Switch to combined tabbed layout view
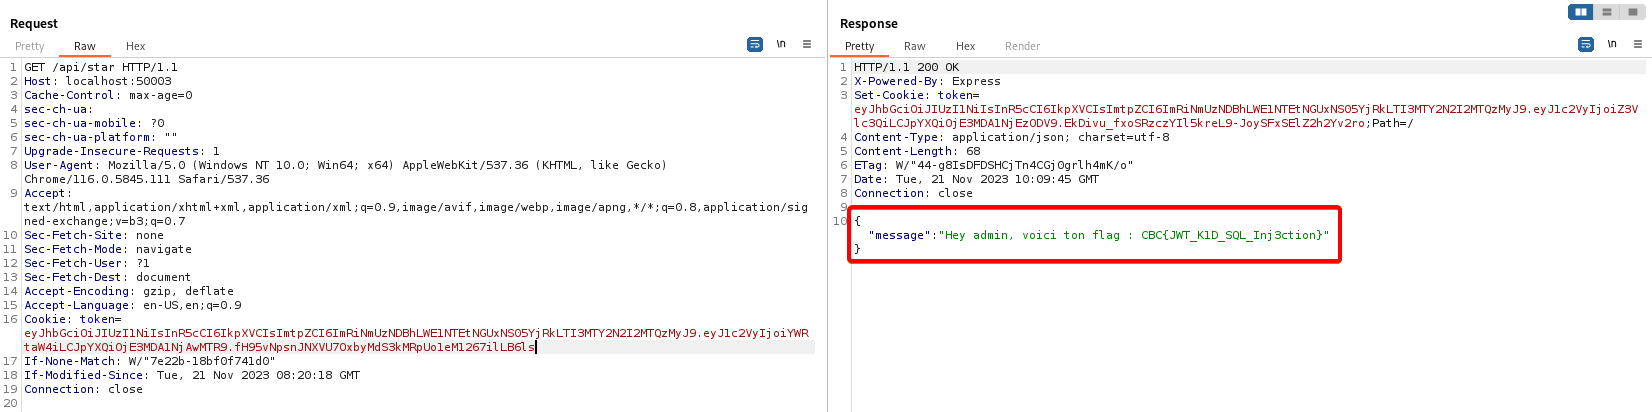 pyautogui.click(x=1633, y=12)
